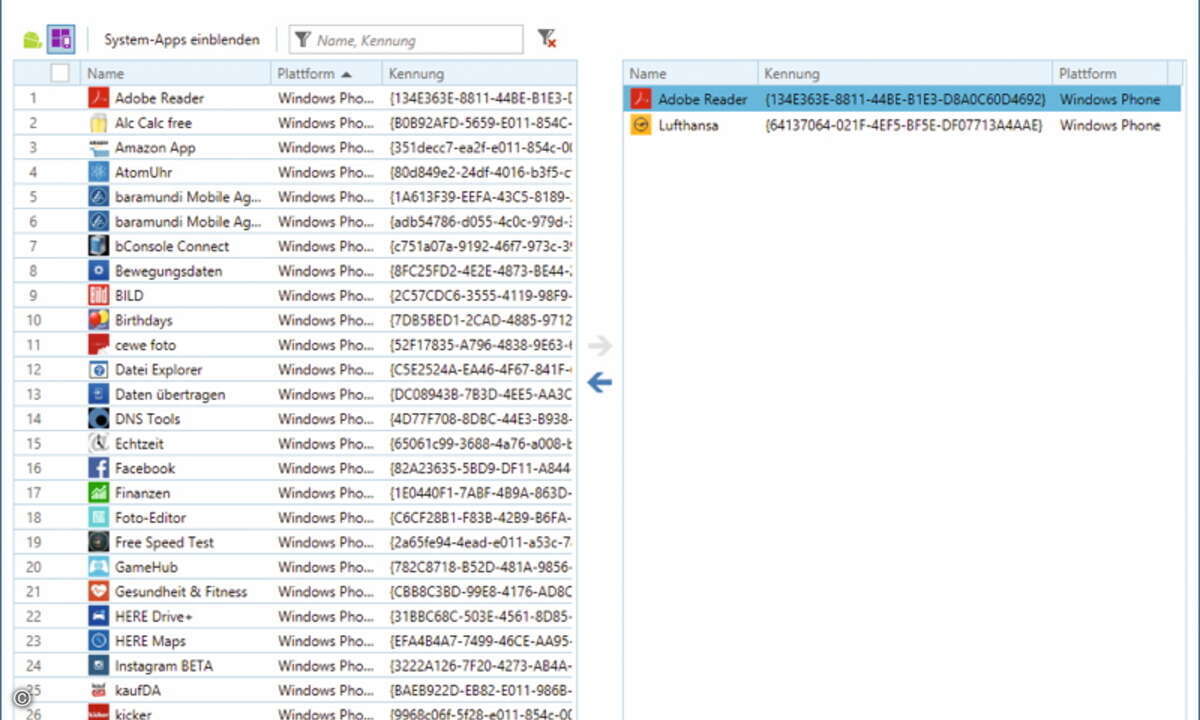Screen dimensions: 1200x720
Task: Click bConsole Connect app icon
Action: (98, 246)
